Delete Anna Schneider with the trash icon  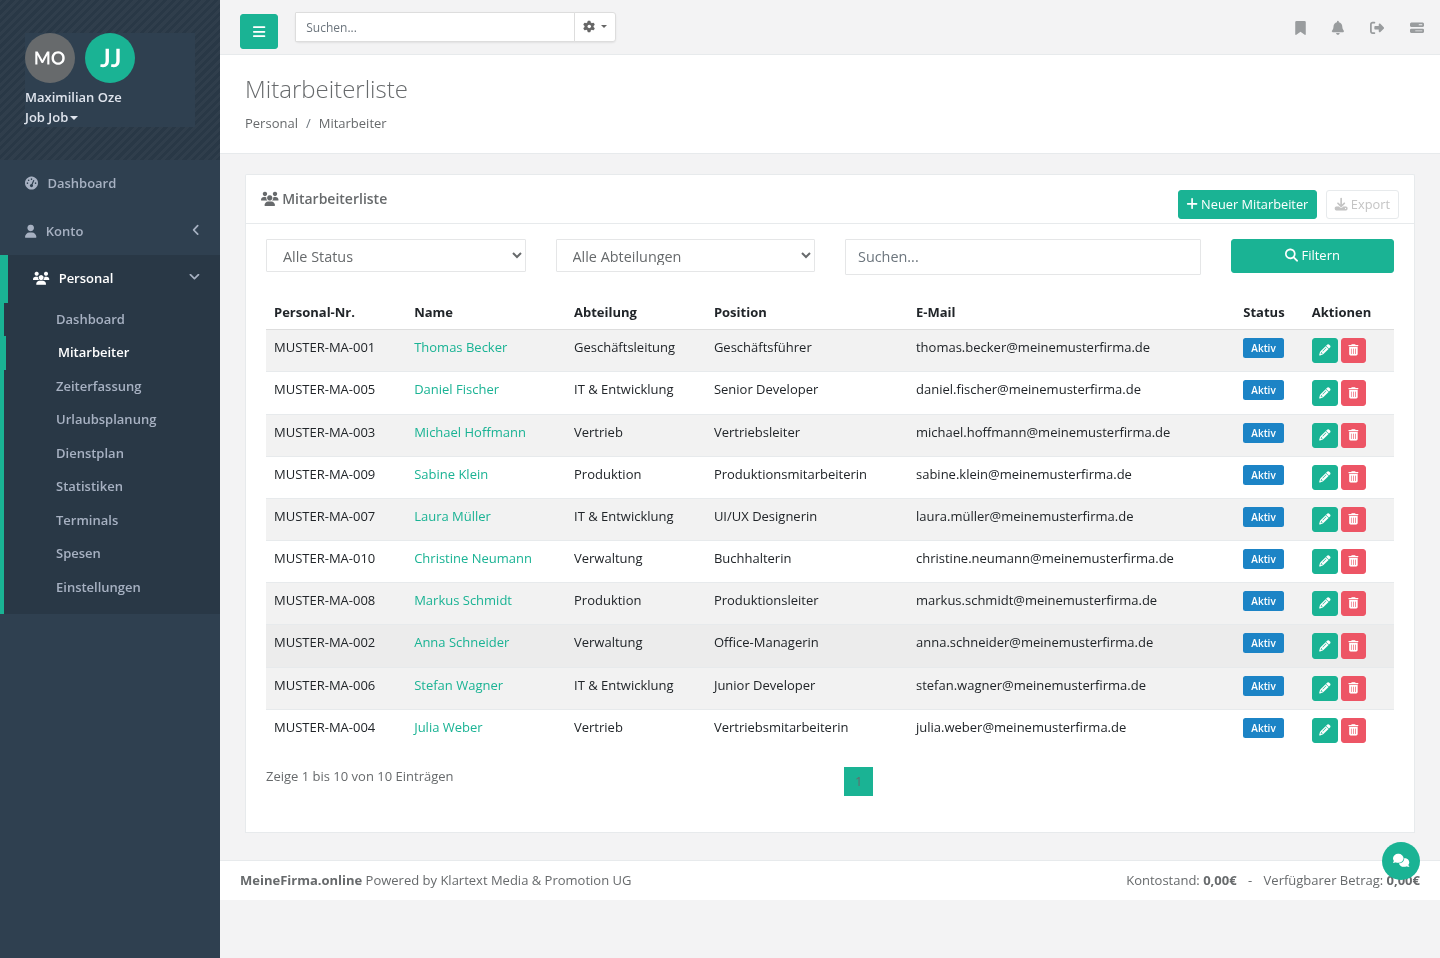(1353, 646)
